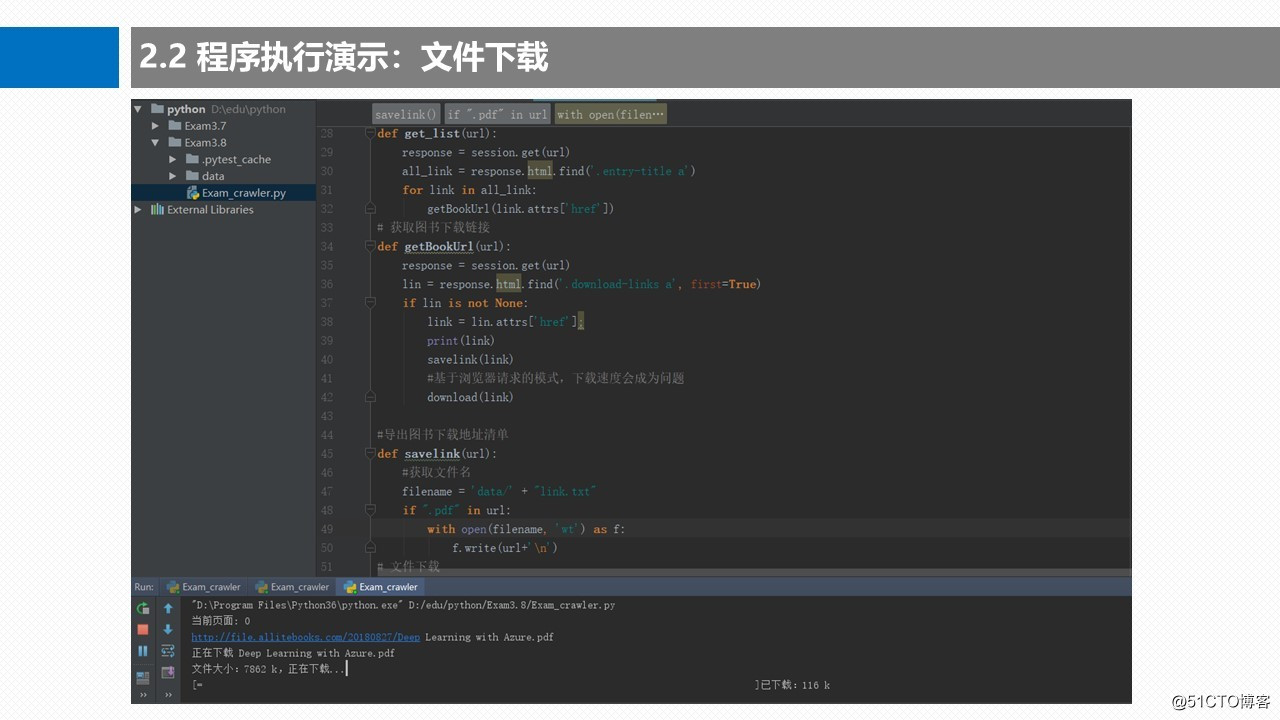Click the Exam3.8 folder icon

point(174,143)
